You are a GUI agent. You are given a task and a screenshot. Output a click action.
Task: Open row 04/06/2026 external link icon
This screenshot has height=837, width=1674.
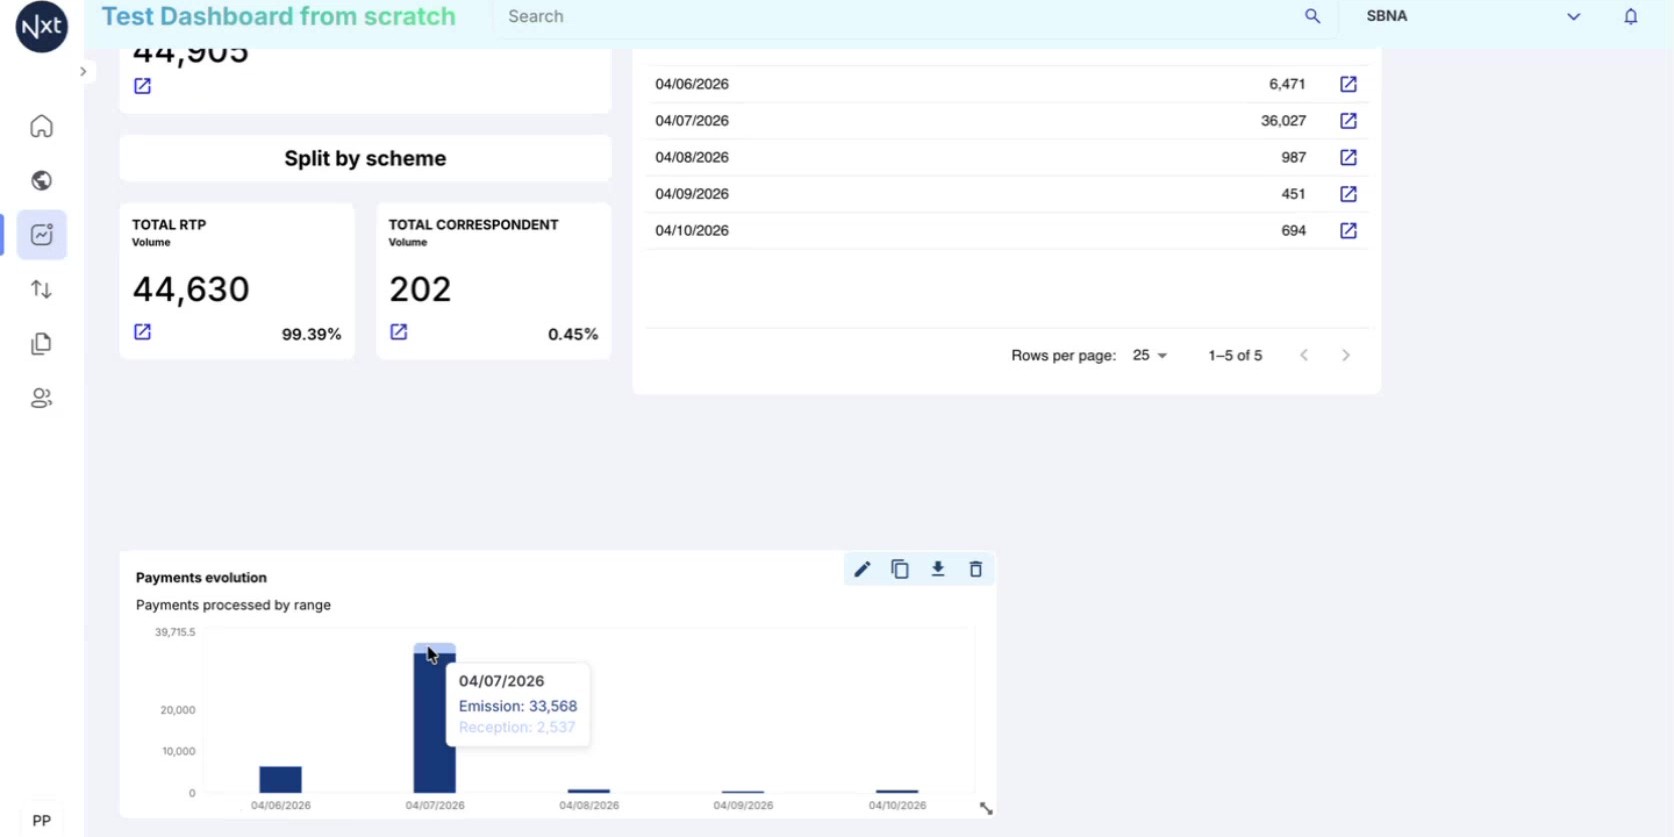click(x=1348, y=84)
